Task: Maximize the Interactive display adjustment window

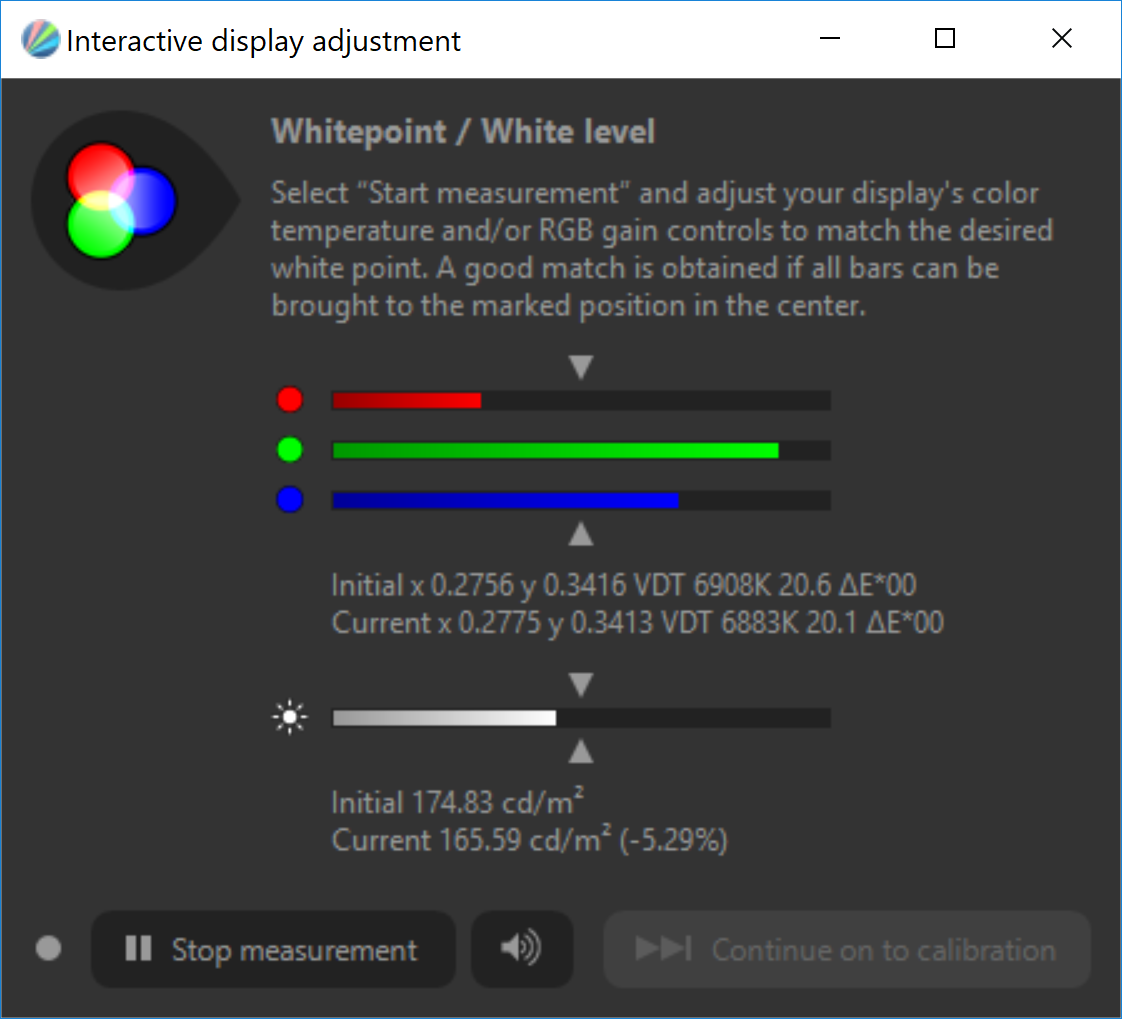Action: coord(945,39)
